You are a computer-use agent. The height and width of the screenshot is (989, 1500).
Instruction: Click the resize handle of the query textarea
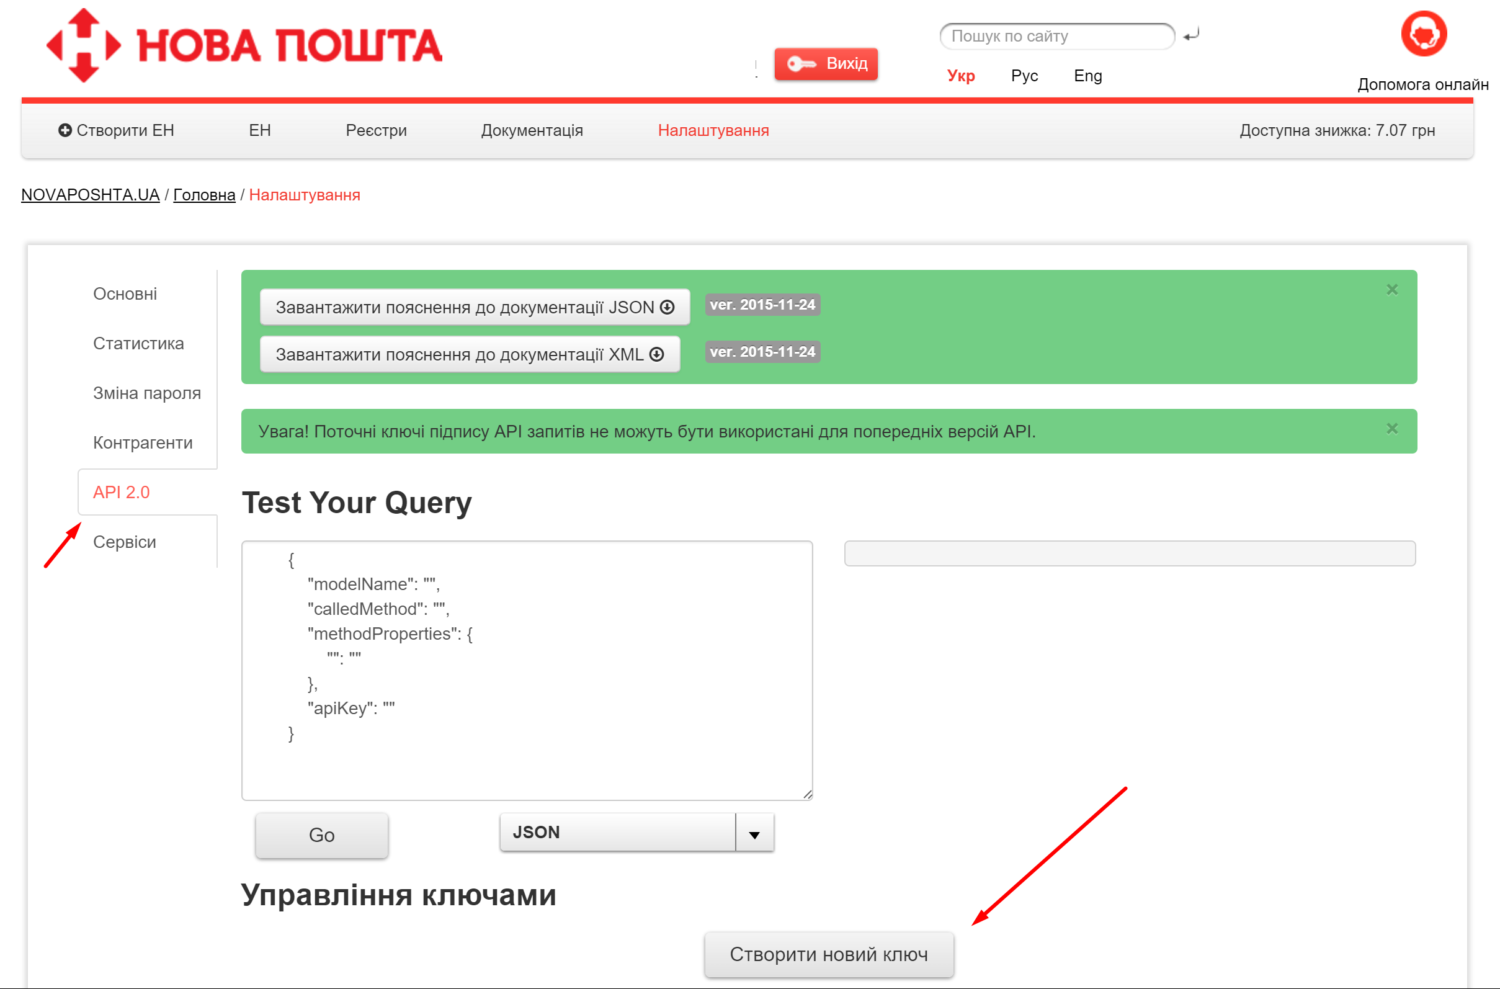pyautogui.click(x=807, y=794)
